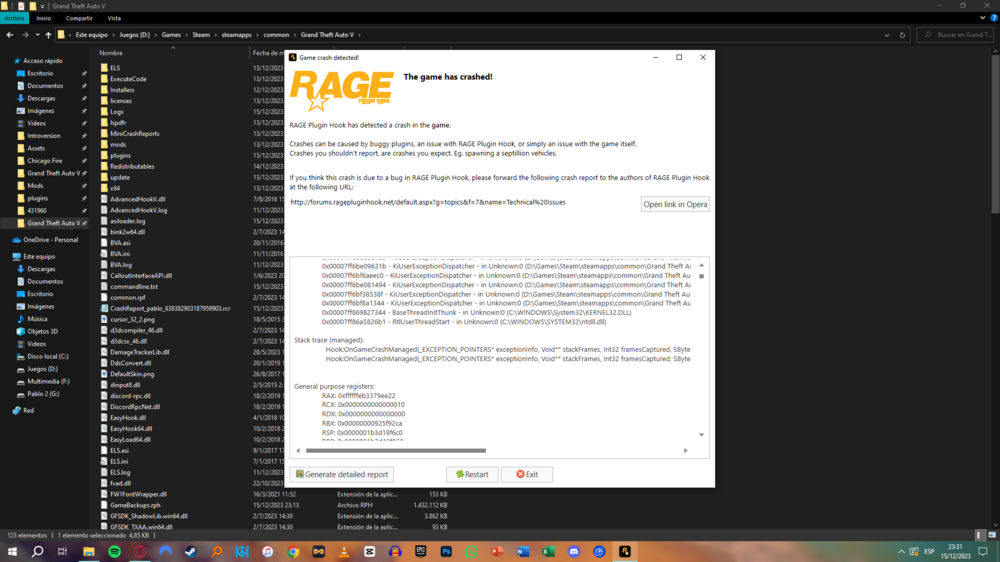The image size is (1000, 562).
Task: Launch Steam from the taskbar
Action: [191, 551]
